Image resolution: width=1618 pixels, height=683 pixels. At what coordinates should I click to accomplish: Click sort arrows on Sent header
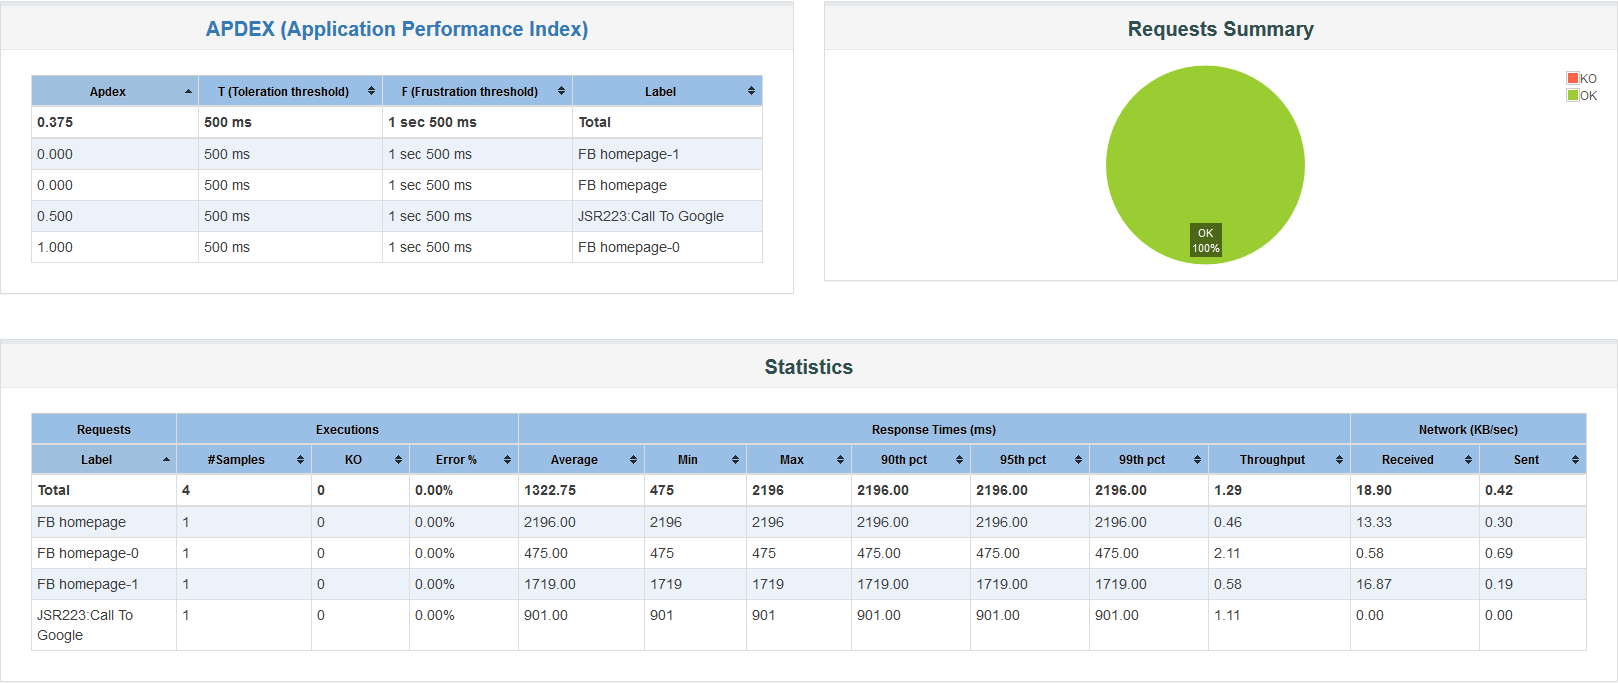coord(1575,460)
